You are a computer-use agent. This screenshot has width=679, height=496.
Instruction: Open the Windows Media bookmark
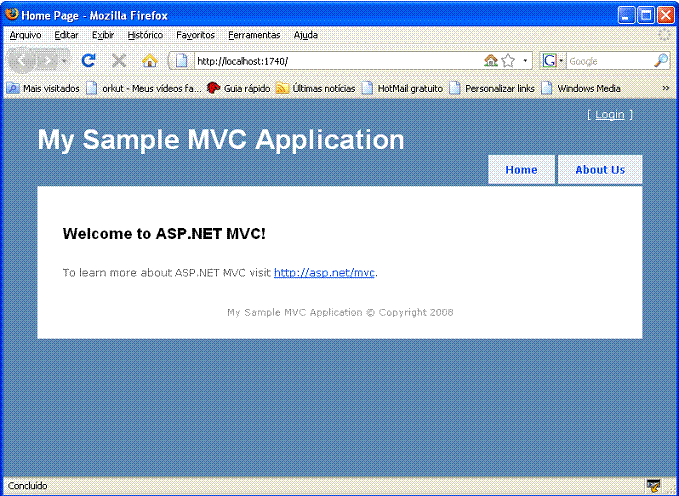[x=581, y=88]
